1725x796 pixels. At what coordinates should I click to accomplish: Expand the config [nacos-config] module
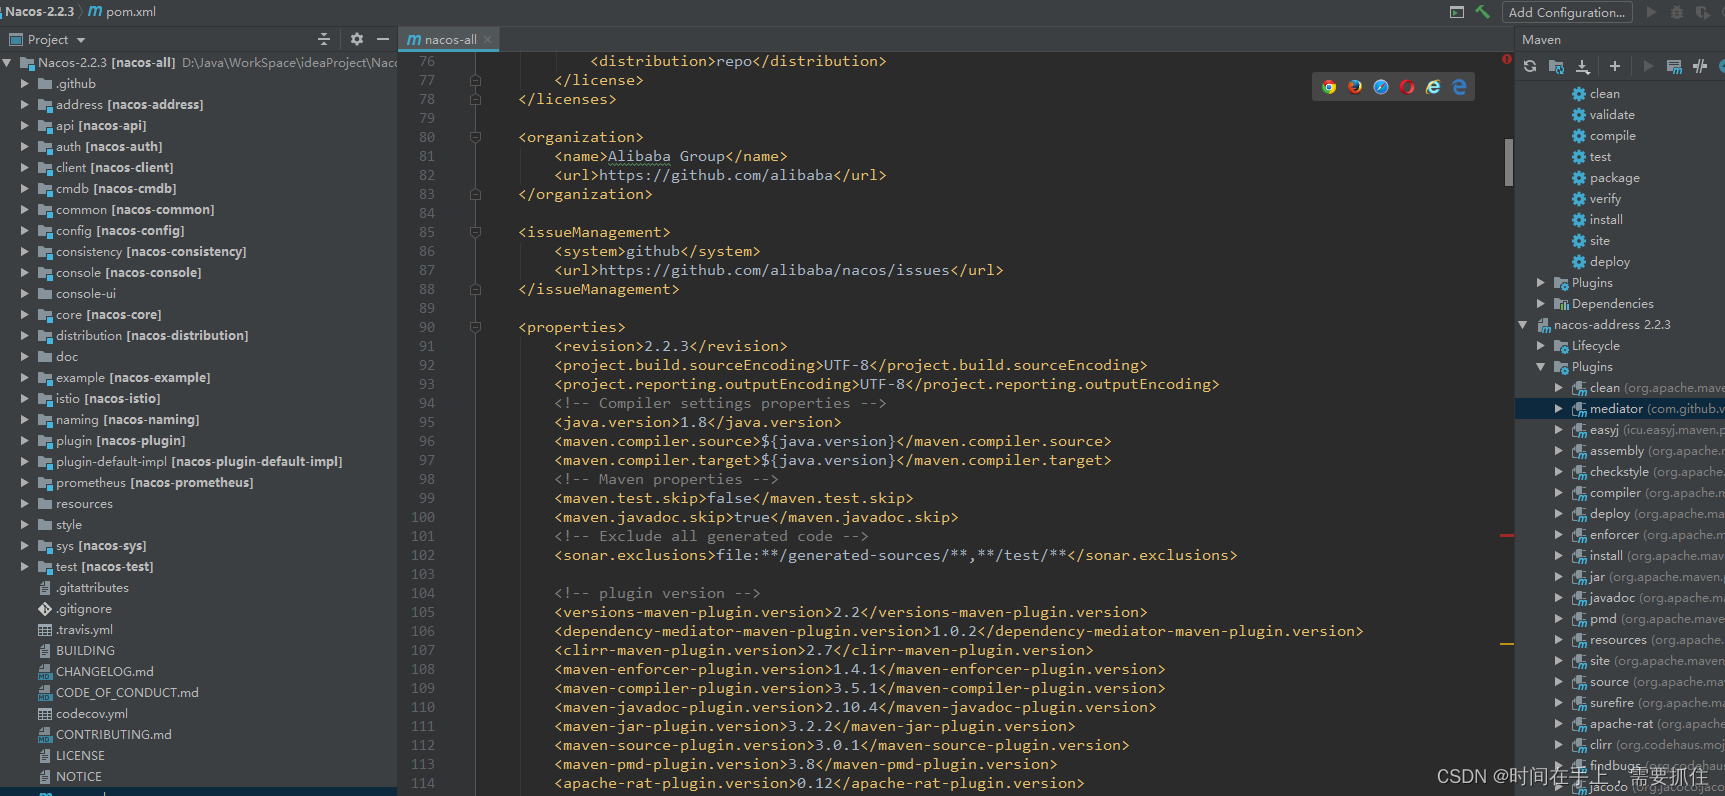click(25, 230)
